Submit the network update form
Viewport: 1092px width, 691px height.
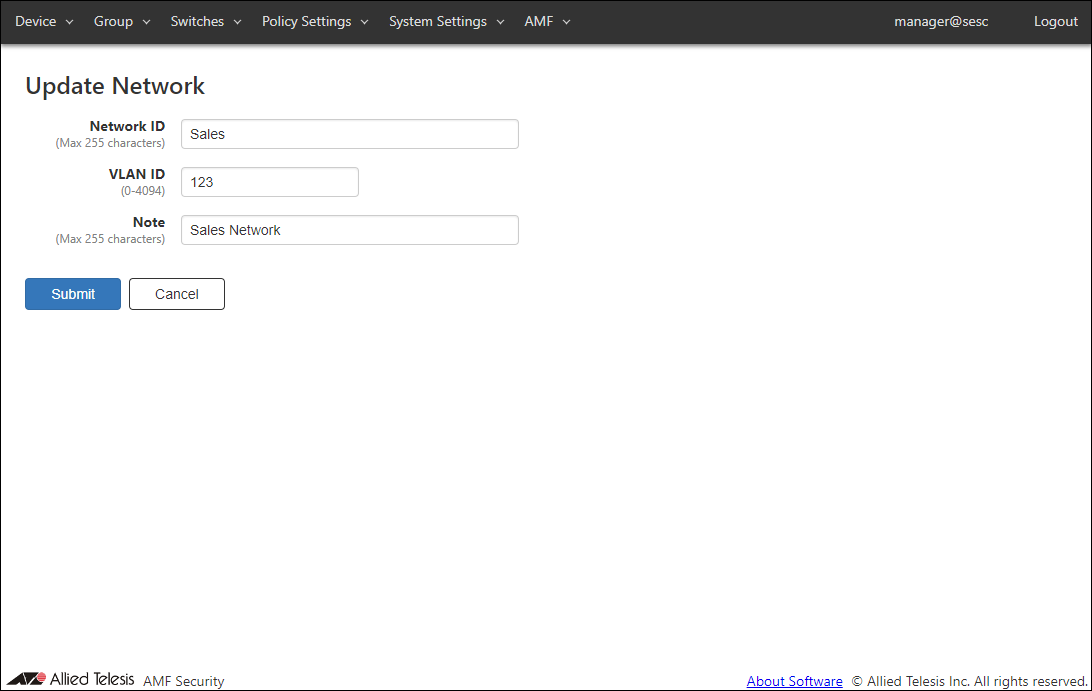tap(73, 294)
